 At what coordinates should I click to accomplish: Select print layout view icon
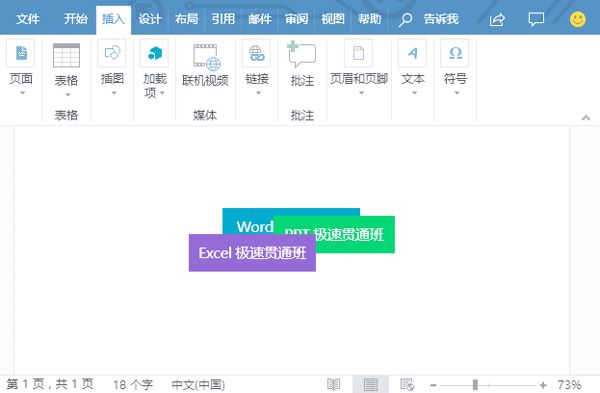pos(370,384)
